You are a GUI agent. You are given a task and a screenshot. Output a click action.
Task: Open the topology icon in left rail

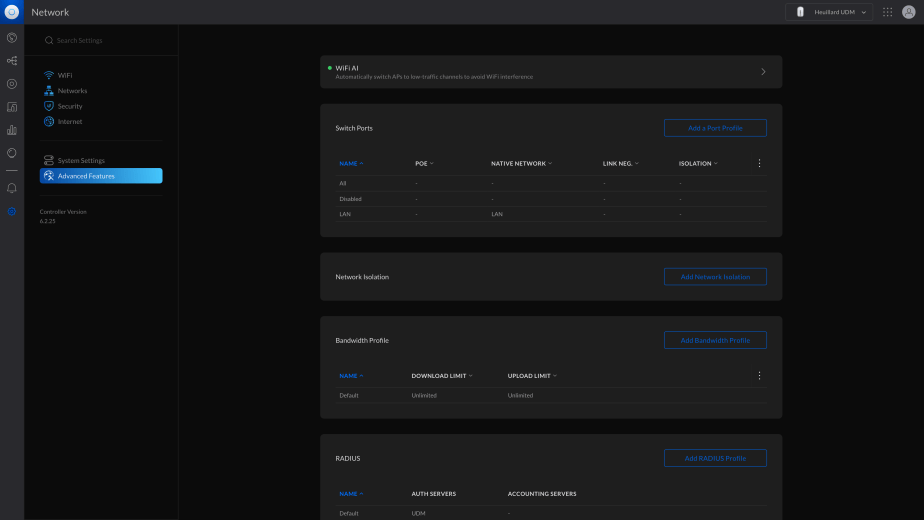[12, 61]
